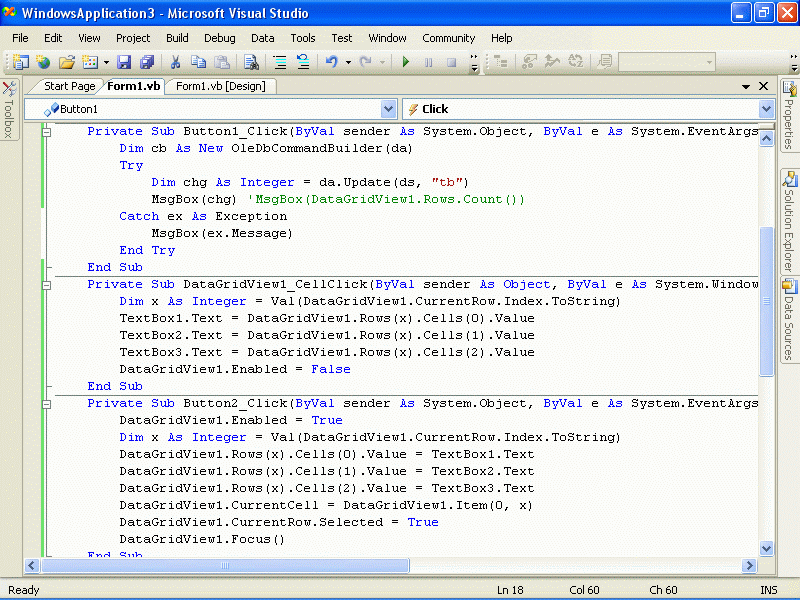The height and width of the screenshot is (600, 800).
Task: Expand the Redo history dropdown arrow
Action: click(382, 62)
